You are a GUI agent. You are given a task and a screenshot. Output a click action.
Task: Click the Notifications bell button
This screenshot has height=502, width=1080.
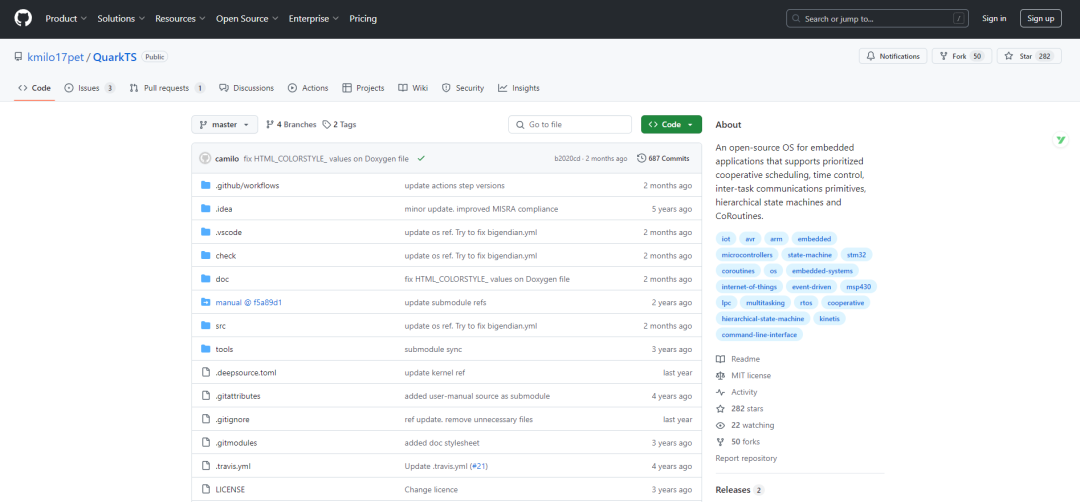click(892, 56)
